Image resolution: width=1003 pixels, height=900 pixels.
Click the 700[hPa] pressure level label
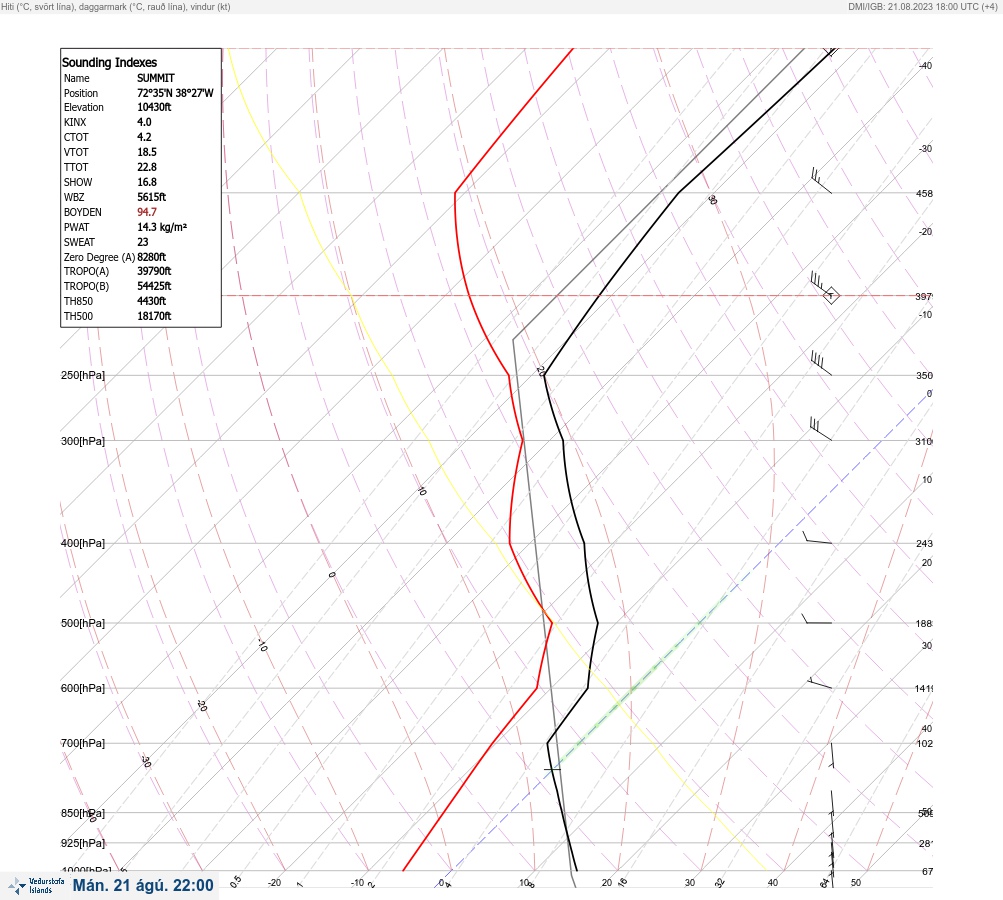tap(83, 743)
